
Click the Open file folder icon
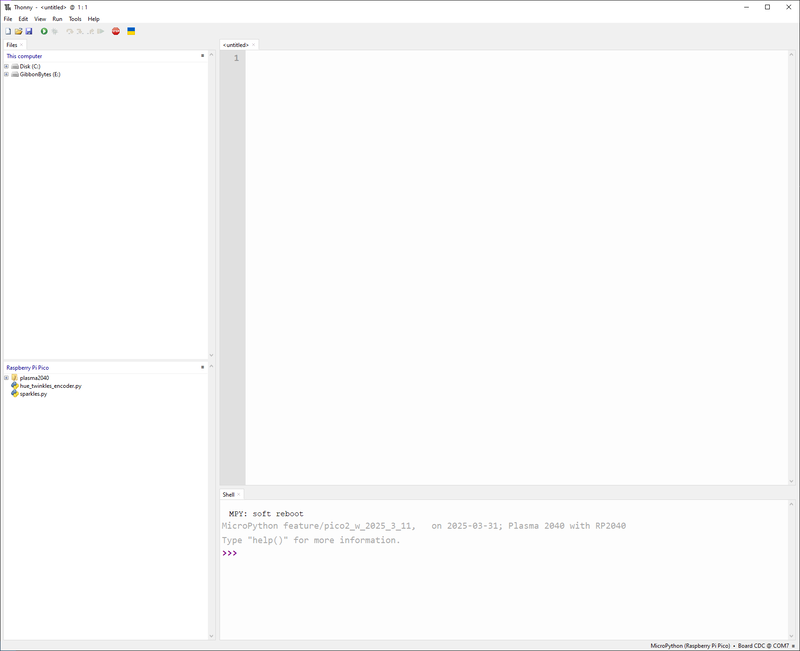[18, 31]
